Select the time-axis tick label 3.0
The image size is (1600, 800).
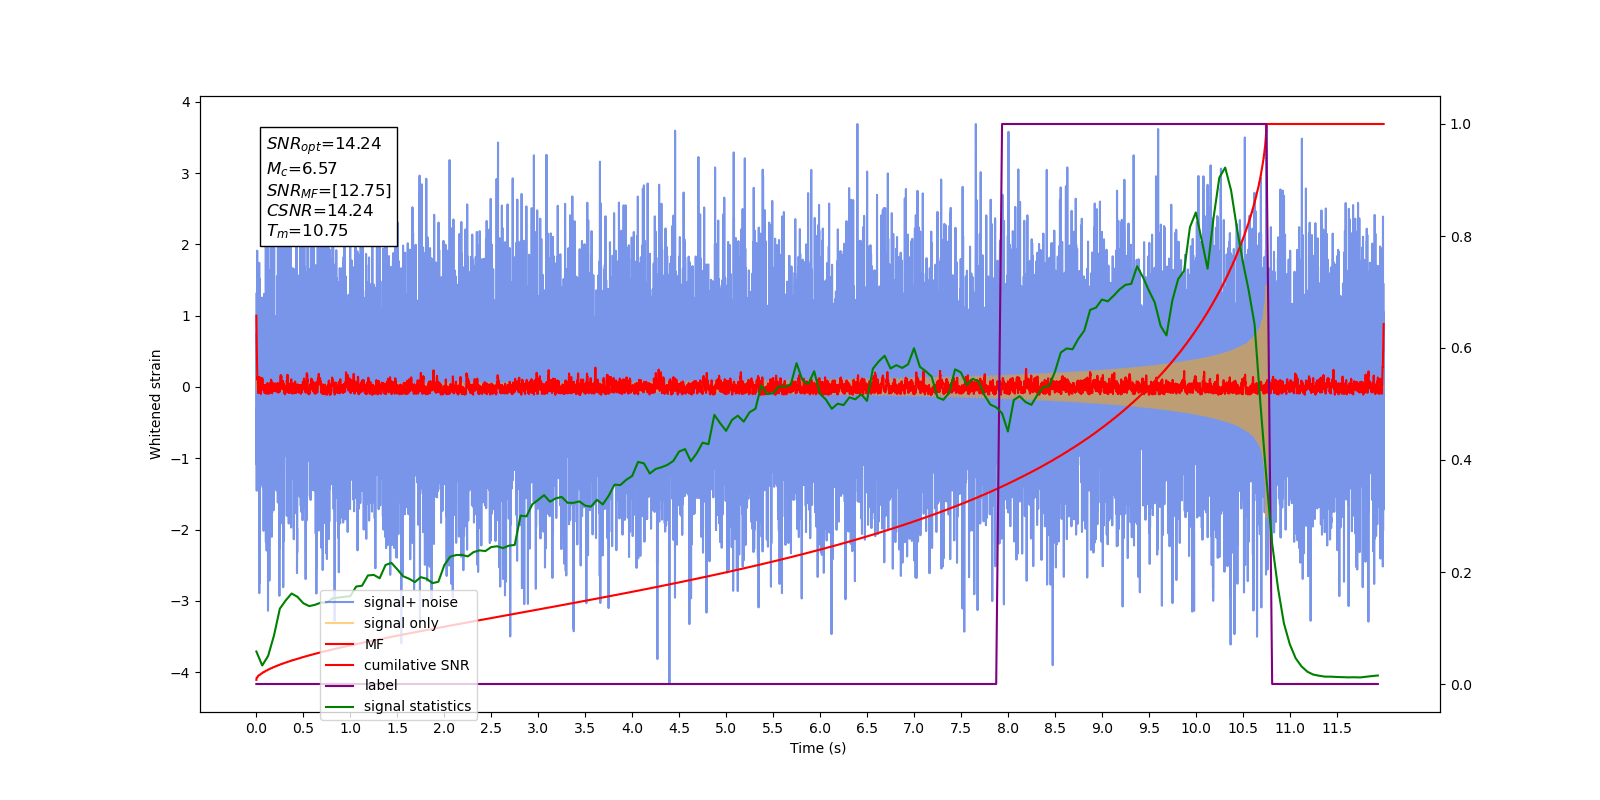click(538, 728)
